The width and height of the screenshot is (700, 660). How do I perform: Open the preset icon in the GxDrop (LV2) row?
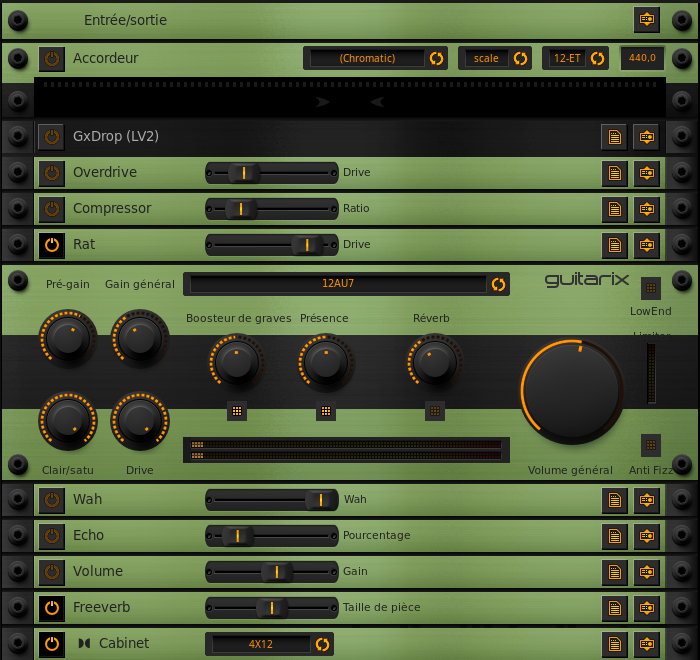[614, 137]
